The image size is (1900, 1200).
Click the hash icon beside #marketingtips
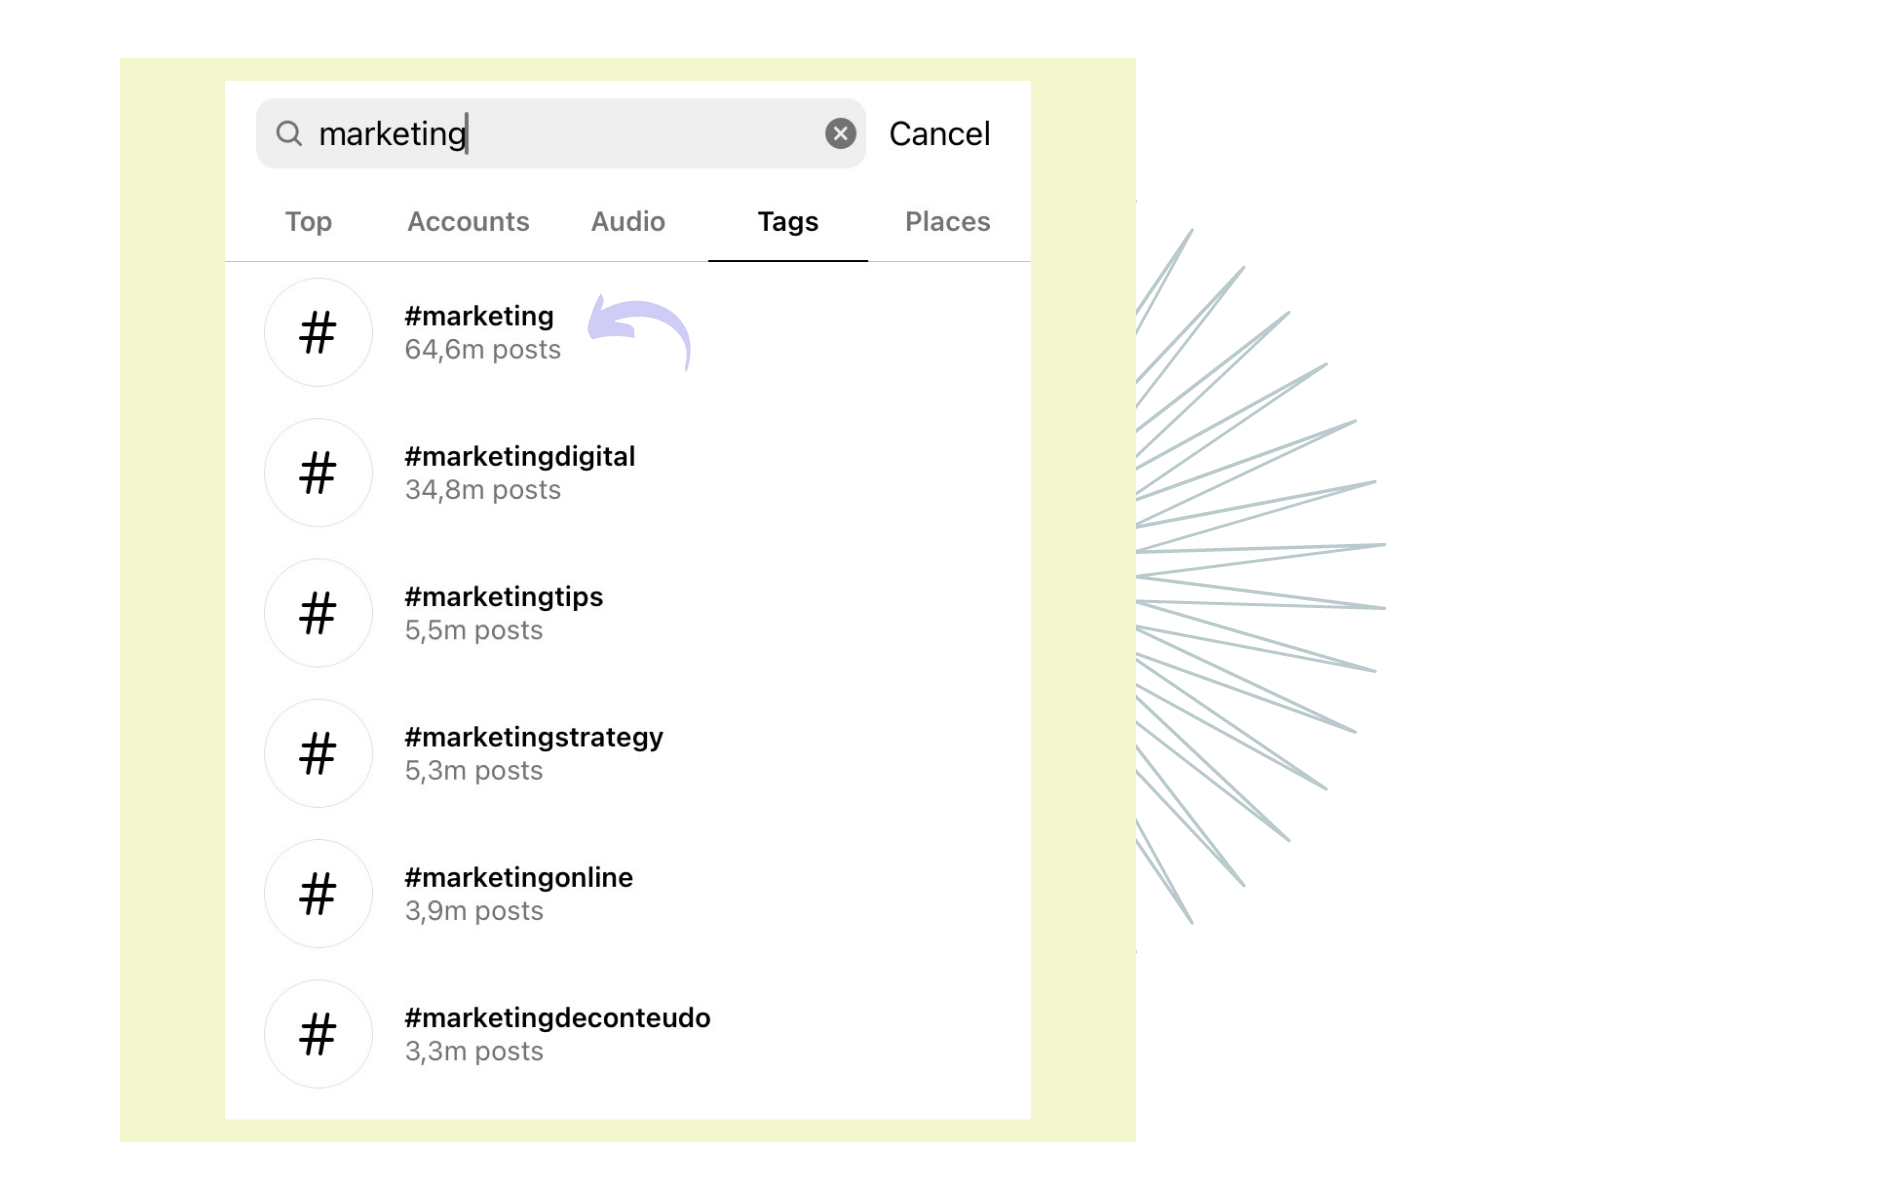(x=318, y=613)
